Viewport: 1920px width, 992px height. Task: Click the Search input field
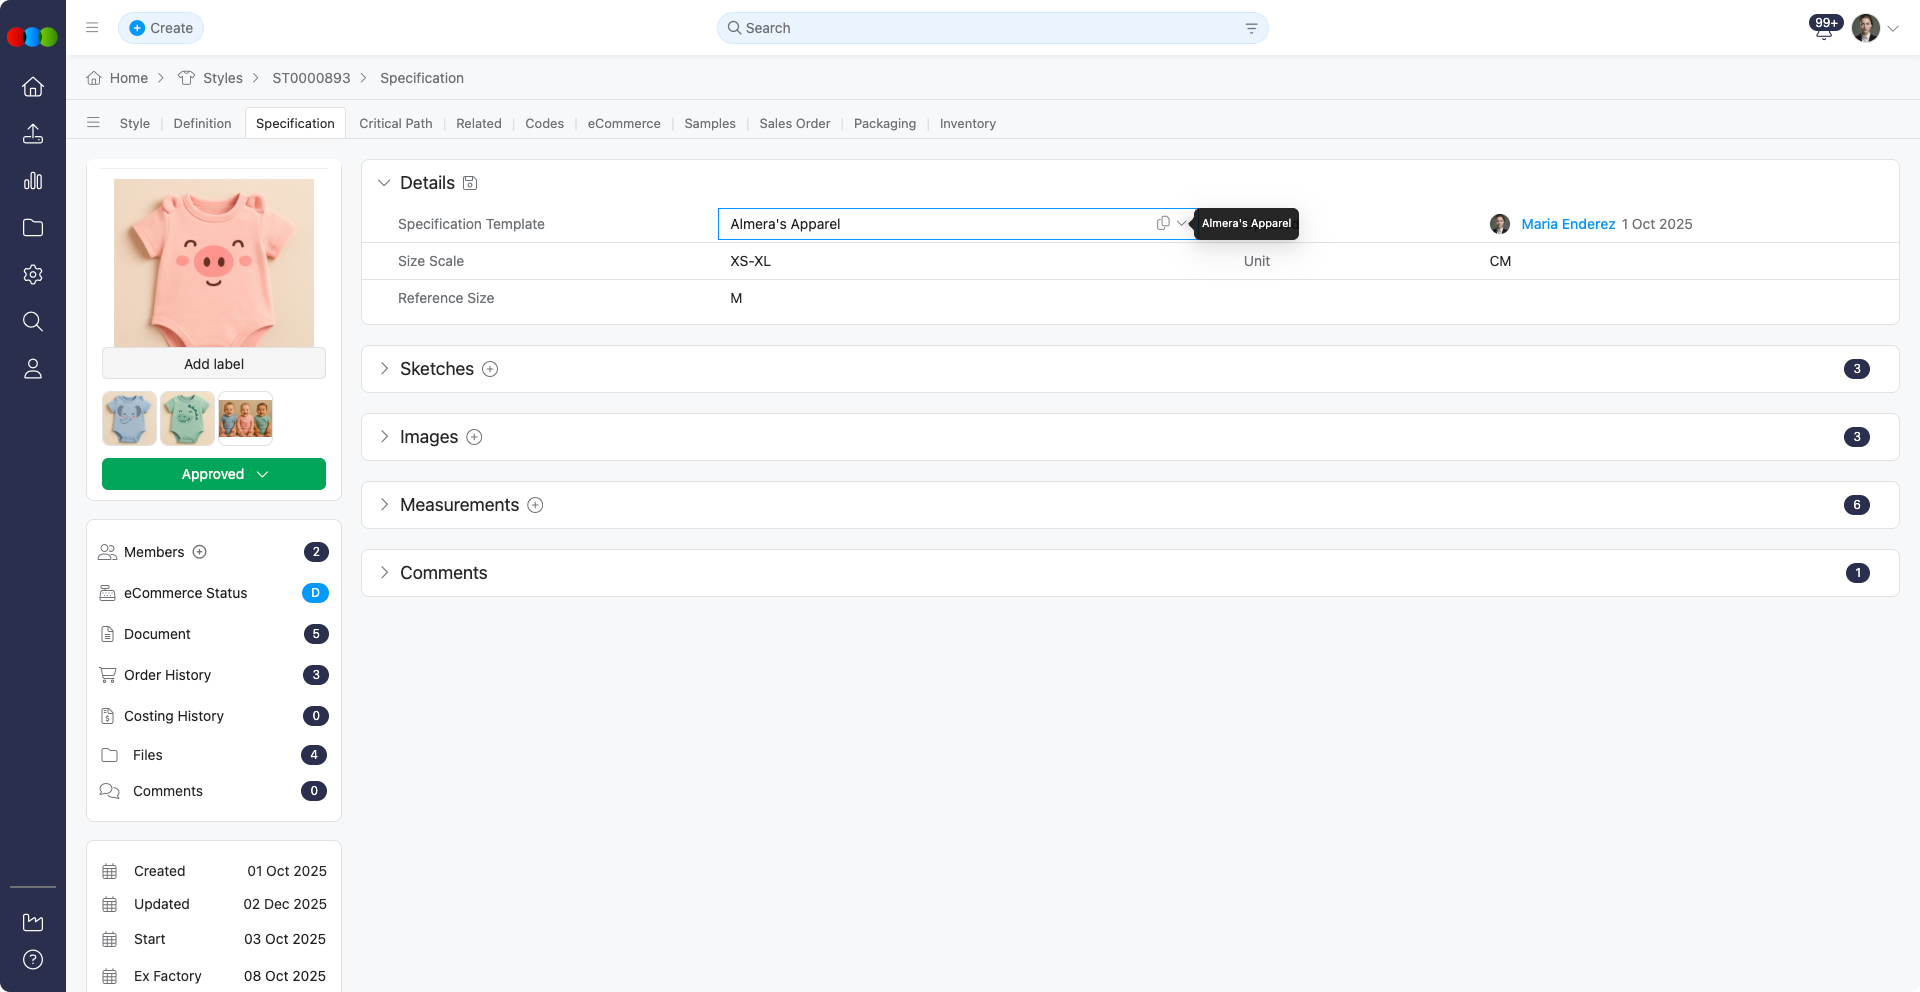[x=990, y=28]
